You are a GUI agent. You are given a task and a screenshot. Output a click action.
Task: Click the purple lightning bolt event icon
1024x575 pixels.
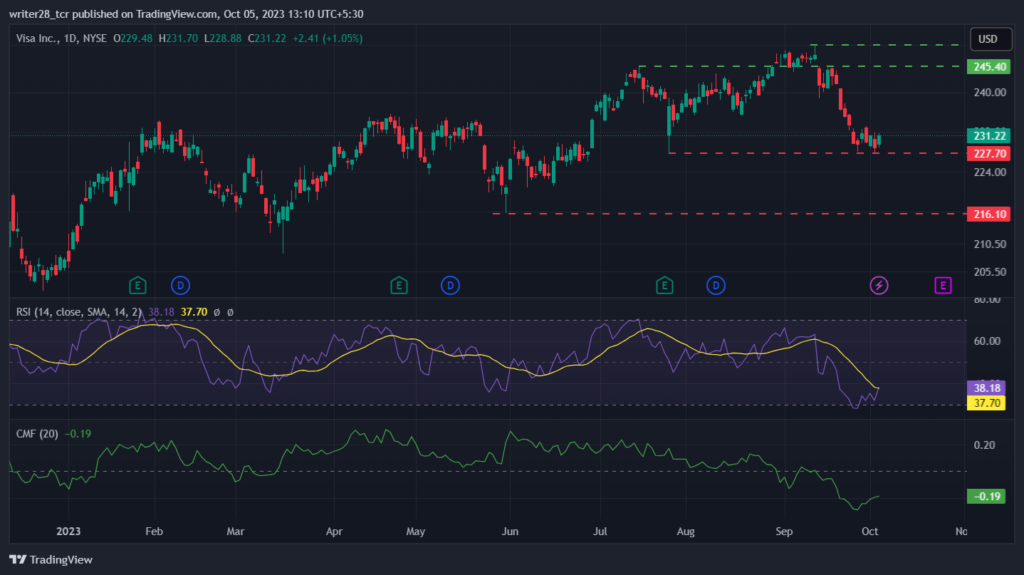(879, 286)
